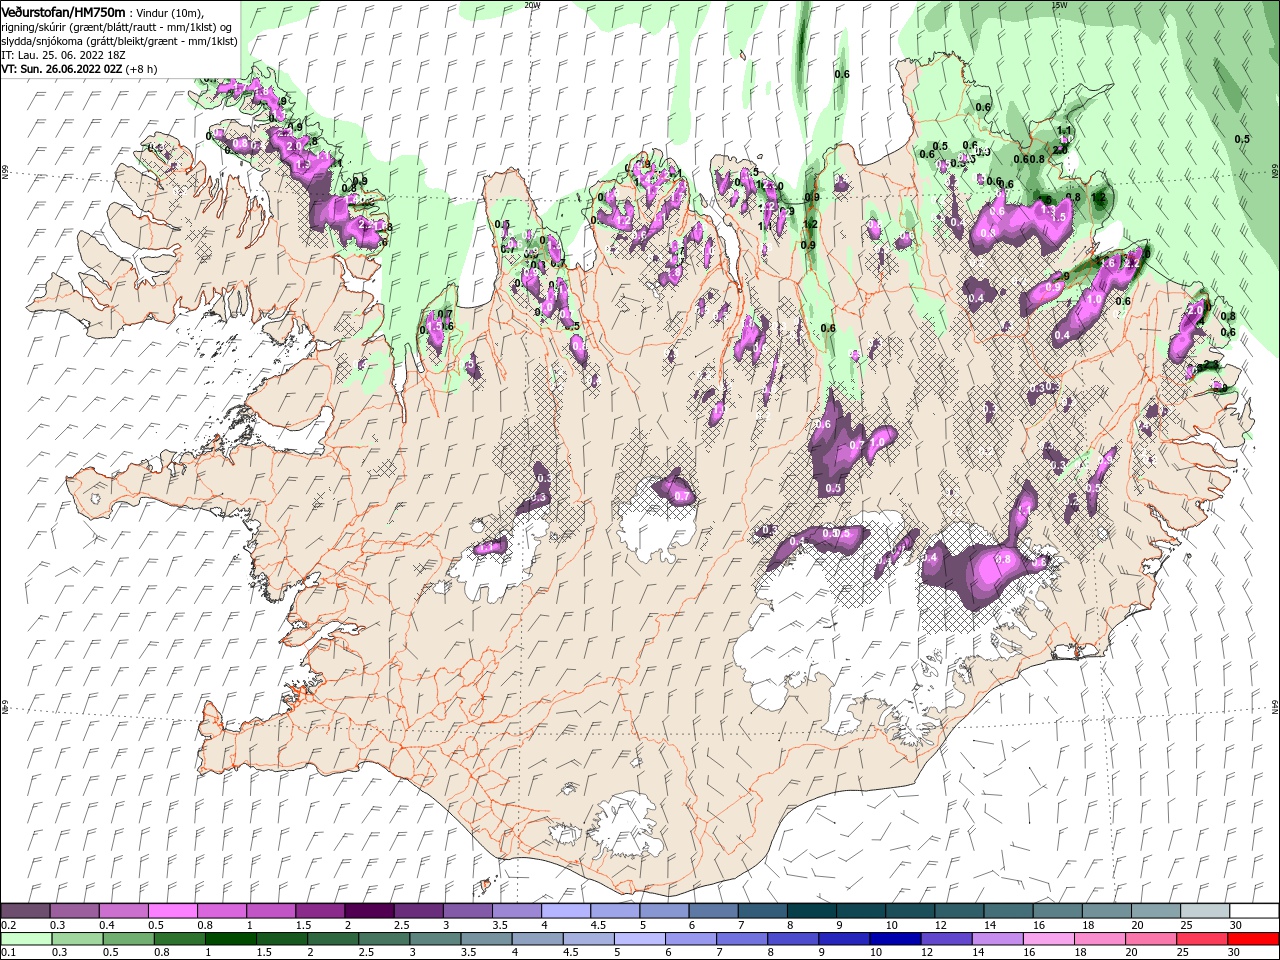This screenshot has height=960, width=1280.
Task: Pick the bright pink snow-scale swatch at 0.5
Action: tap(173, 911)
